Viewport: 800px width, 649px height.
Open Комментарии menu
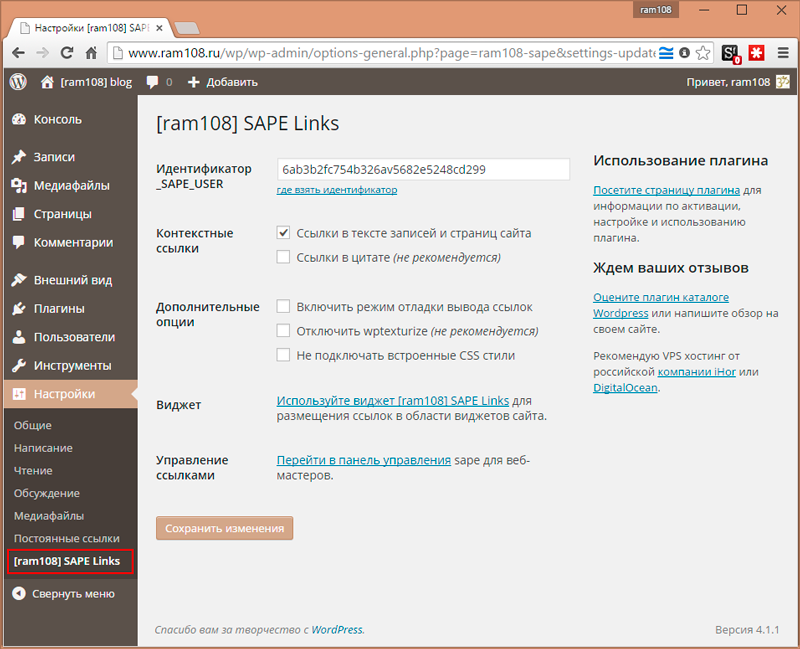[x=71, y=243]
